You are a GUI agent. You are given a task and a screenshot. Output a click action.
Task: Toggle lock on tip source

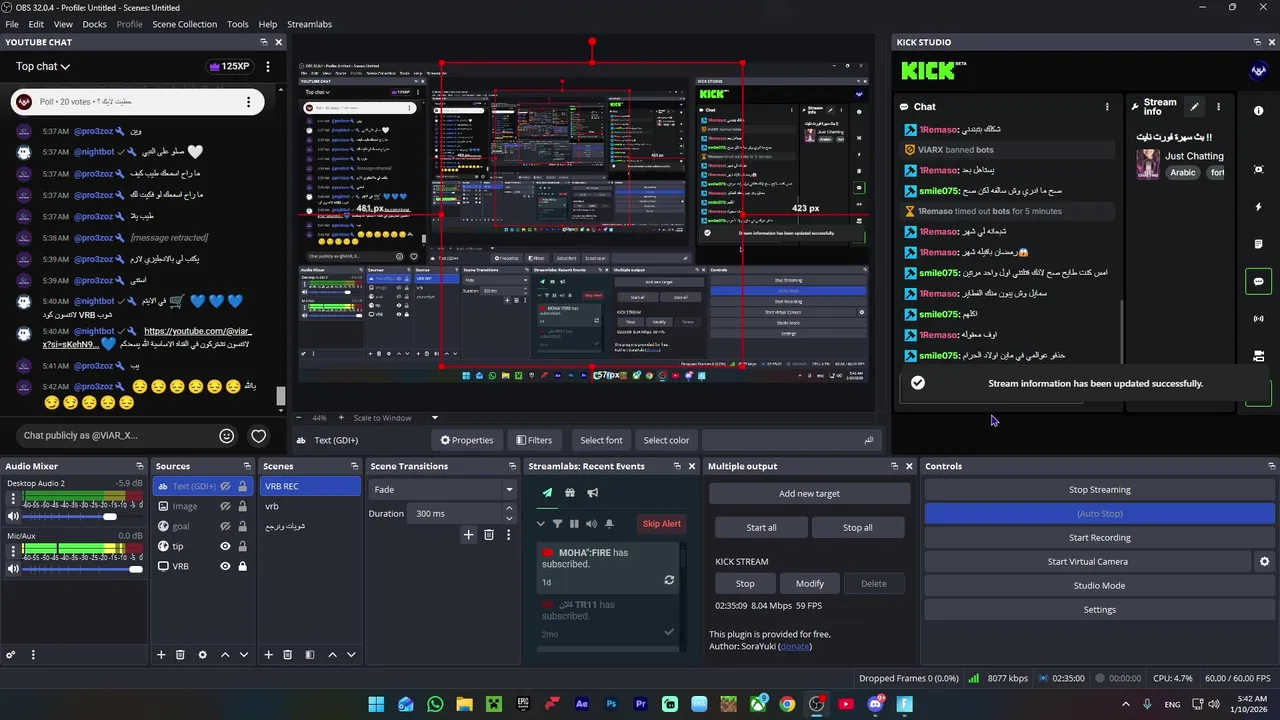[242, 546]
